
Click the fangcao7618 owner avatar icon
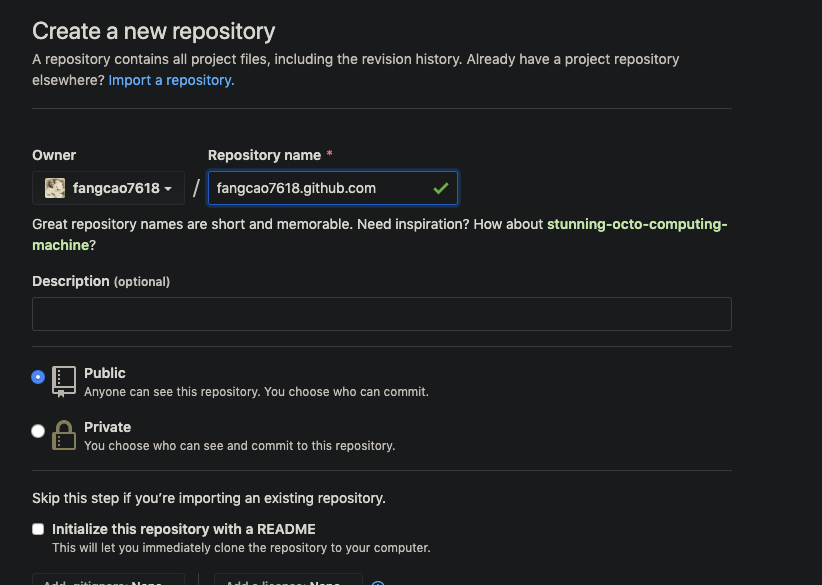[x=56, y=188]
